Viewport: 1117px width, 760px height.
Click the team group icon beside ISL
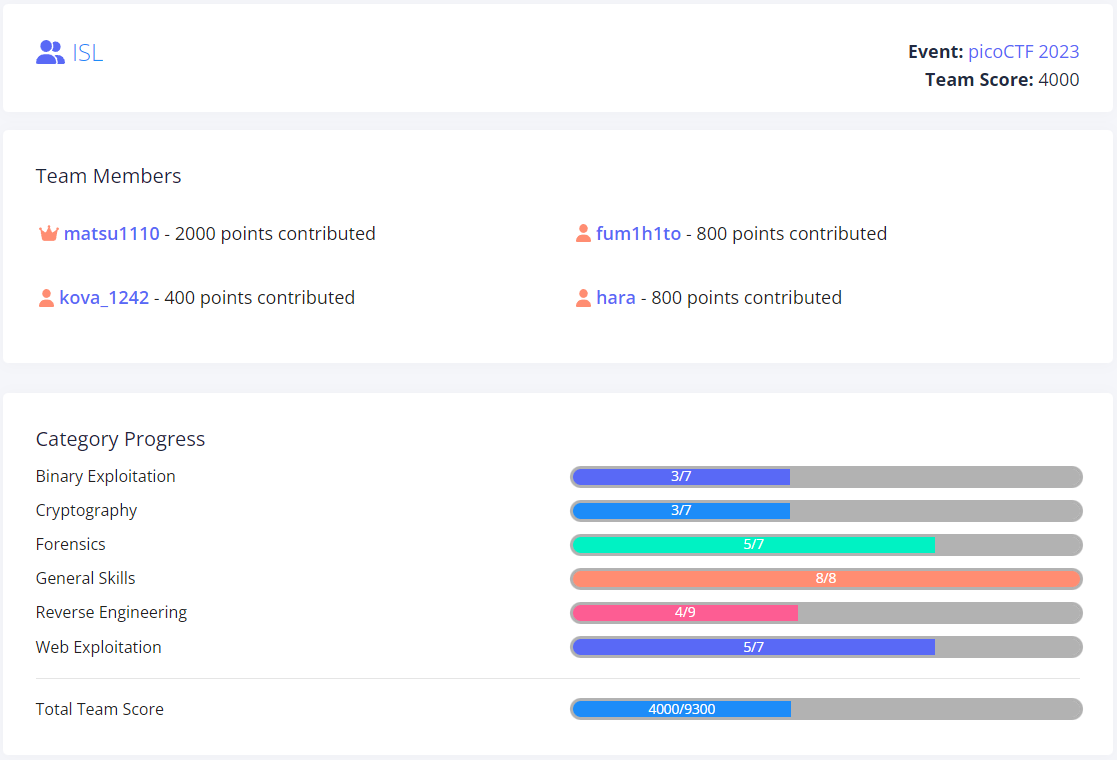[50, 53]
